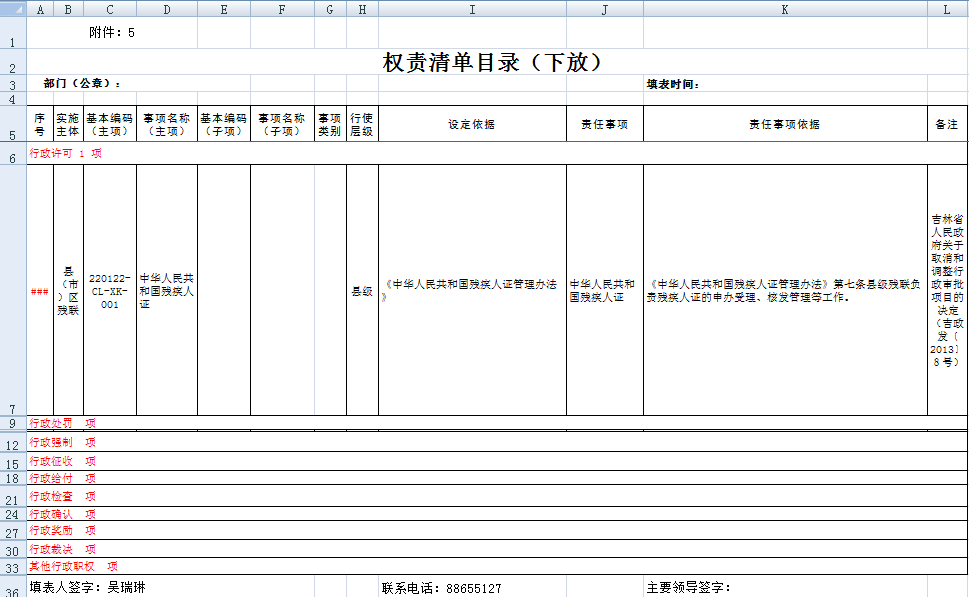Screen dimensions: 969x597
Task: Click the cell showing 220122-CL-XK-001
Action: coord(109,290)
